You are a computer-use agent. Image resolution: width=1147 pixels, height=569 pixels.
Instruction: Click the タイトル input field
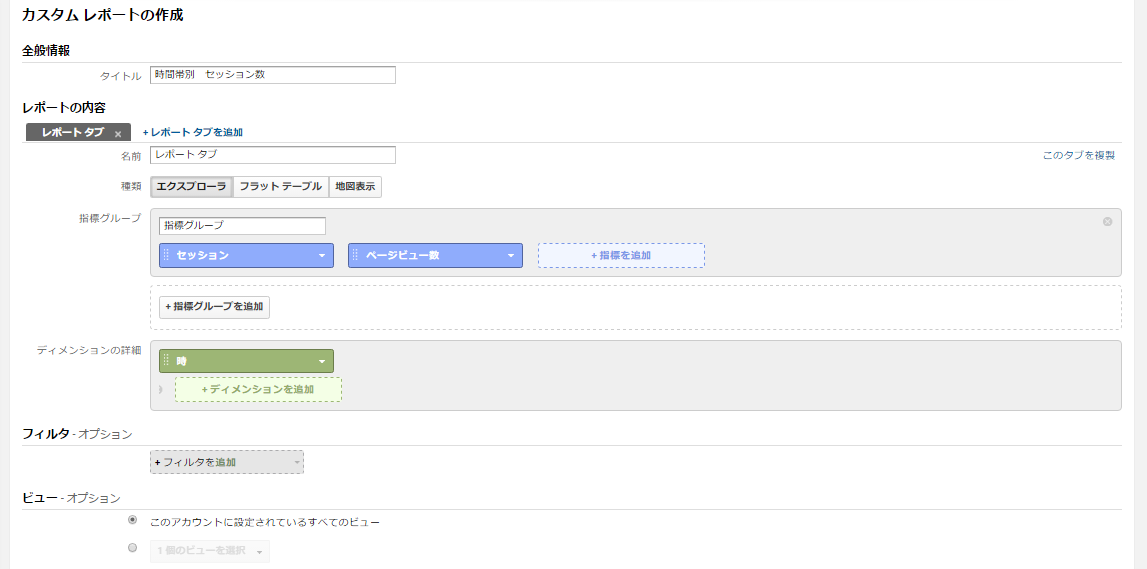(273, 75)
